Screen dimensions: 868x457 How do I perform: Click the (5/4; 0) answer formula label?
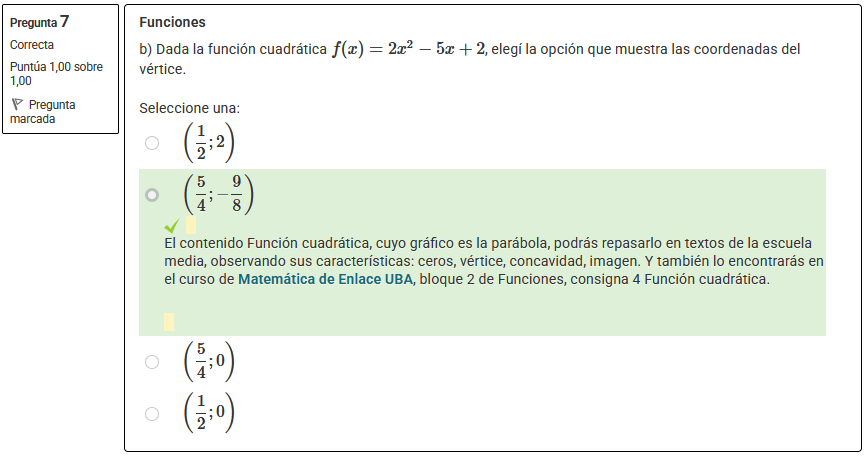click(x=209, y=361)
